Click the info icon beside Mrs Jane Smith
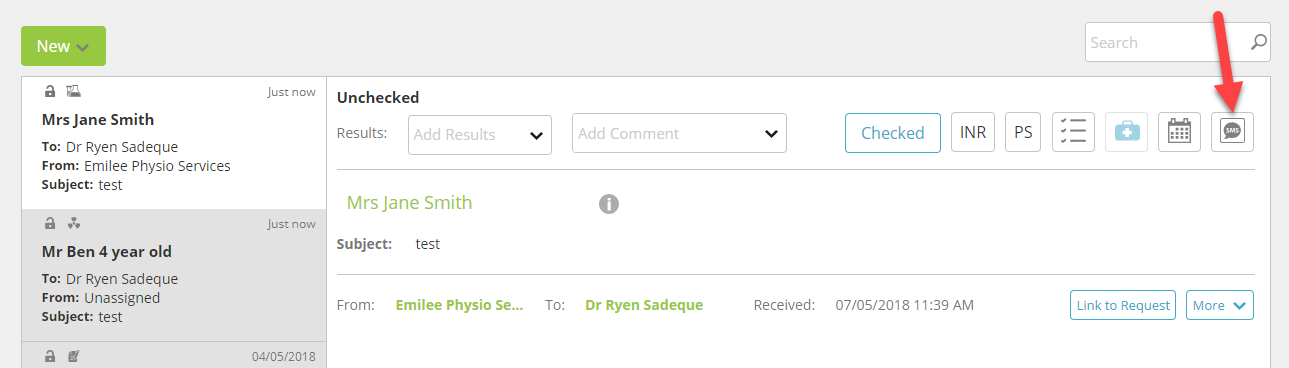1289x368 pixels. click(609, 204)
